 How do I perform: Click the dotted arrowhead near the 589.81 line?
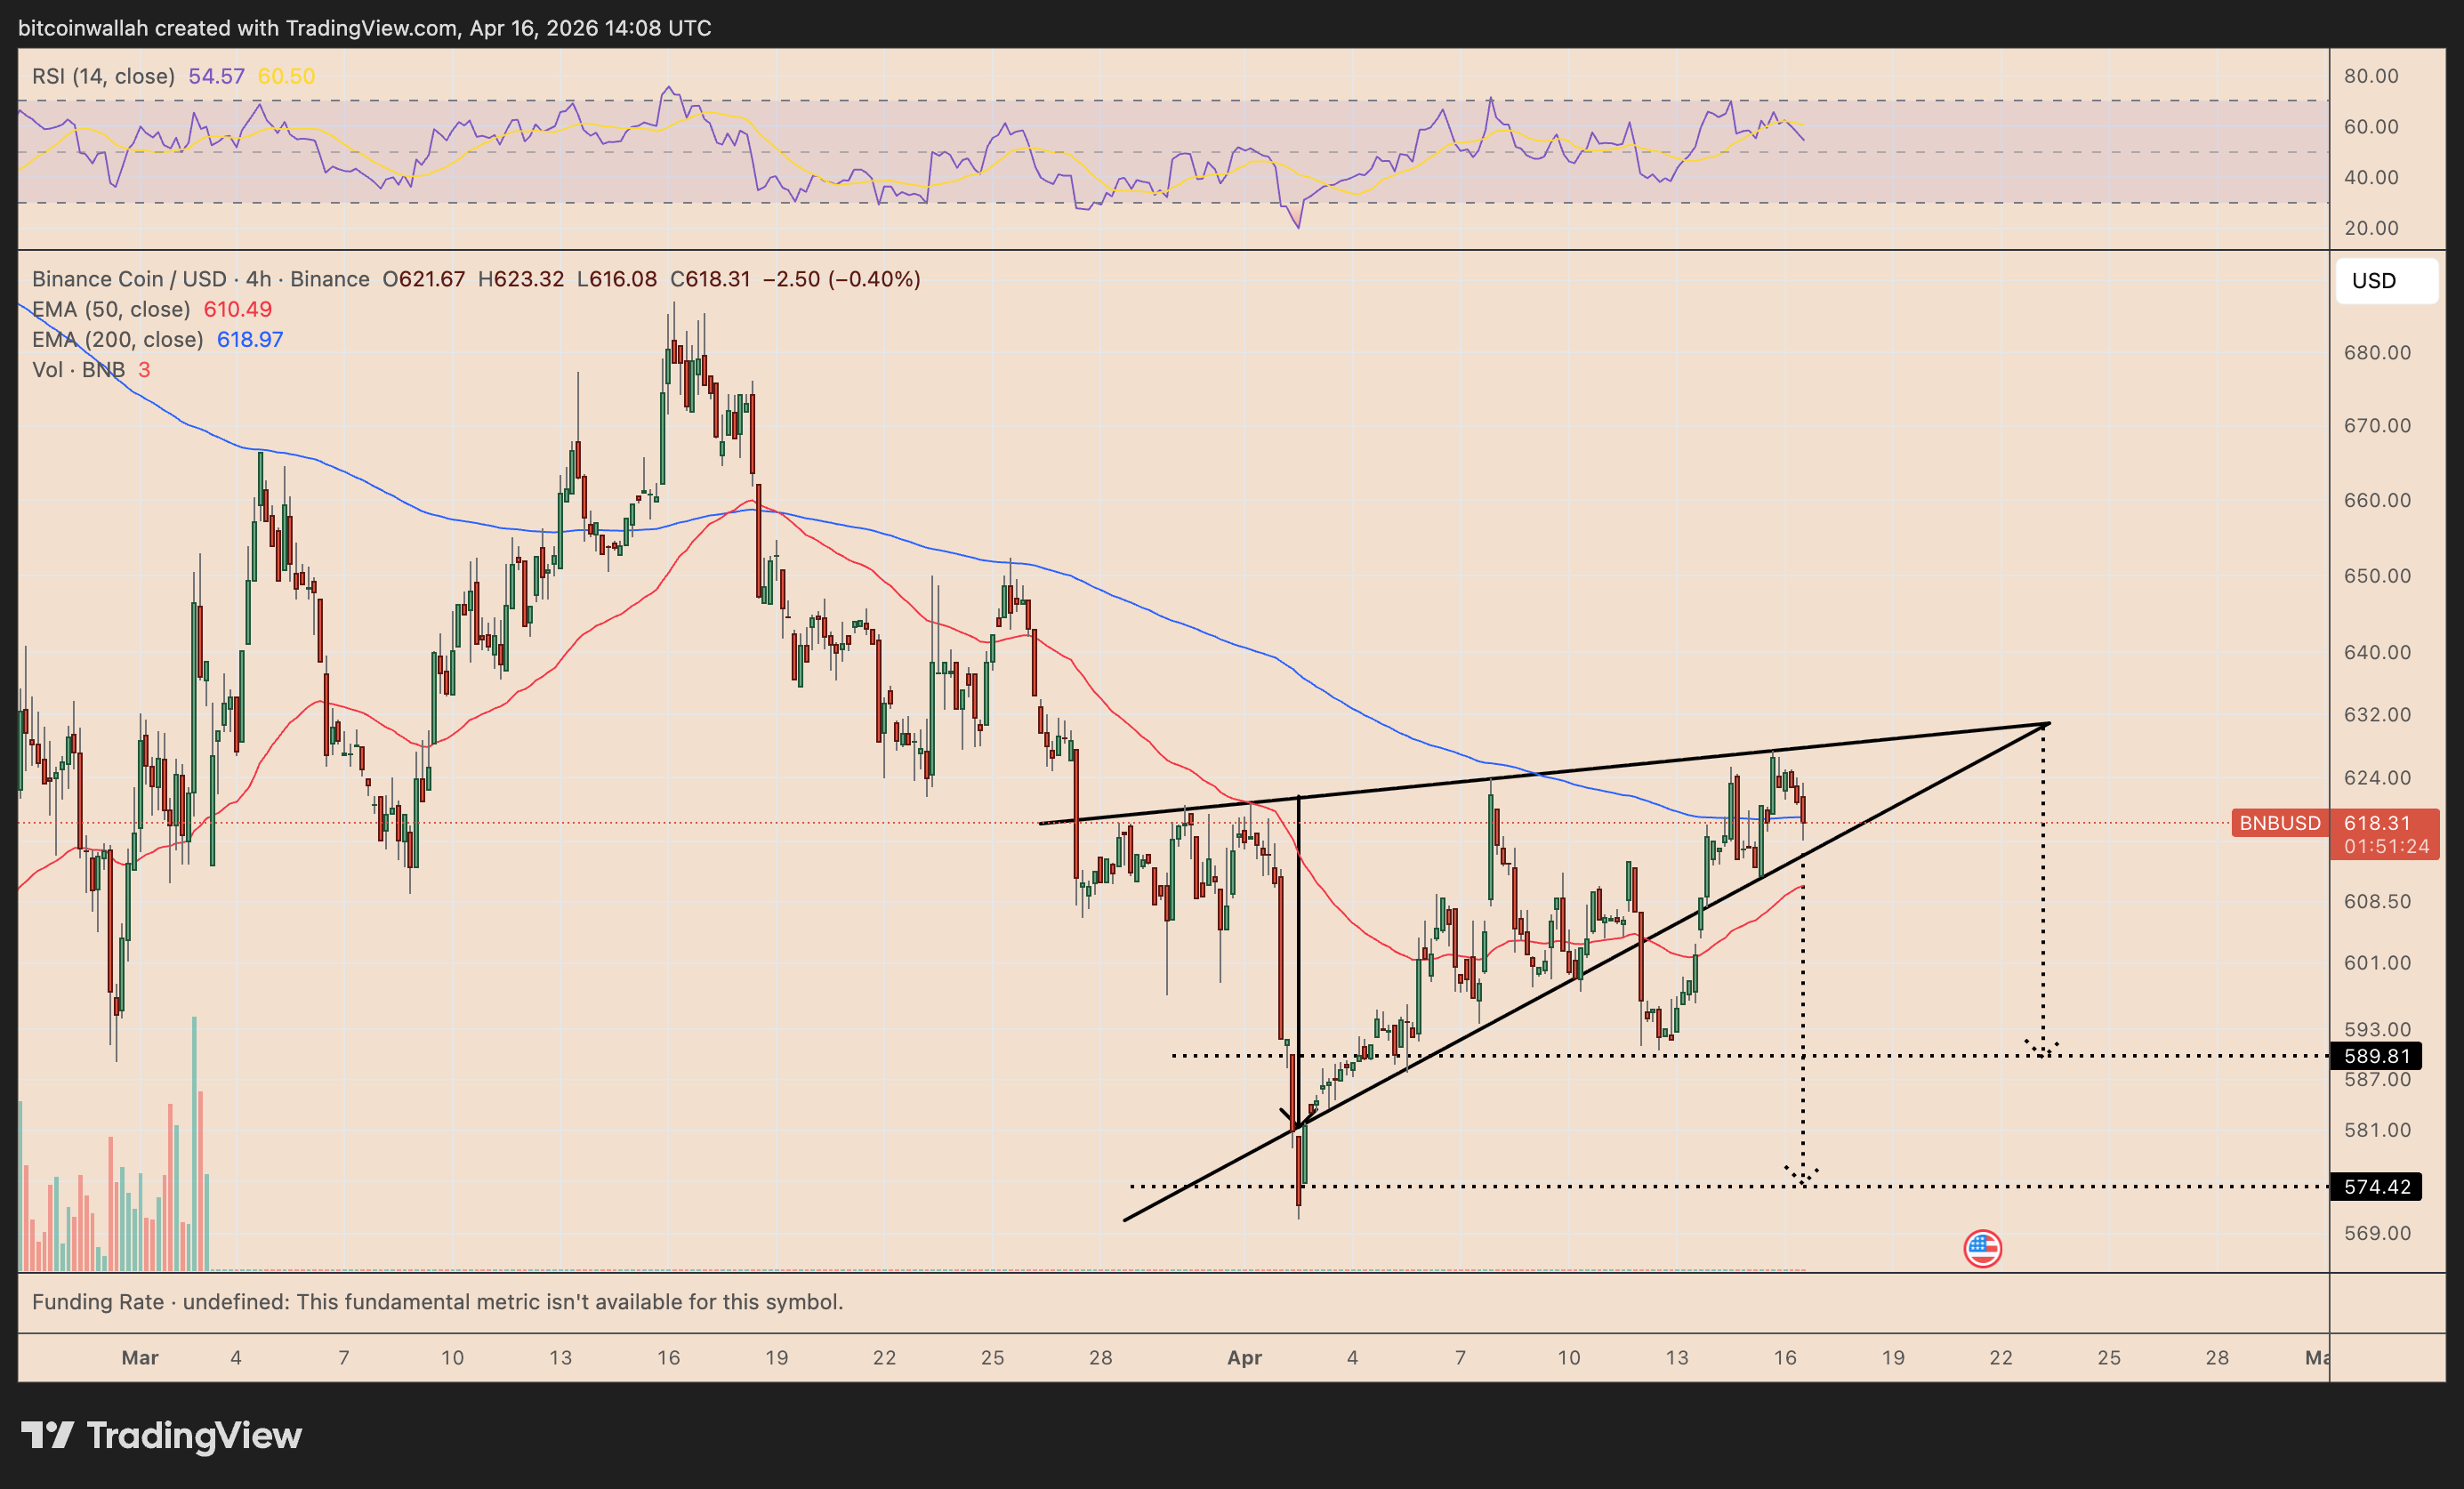[x=2042, y=1049]
